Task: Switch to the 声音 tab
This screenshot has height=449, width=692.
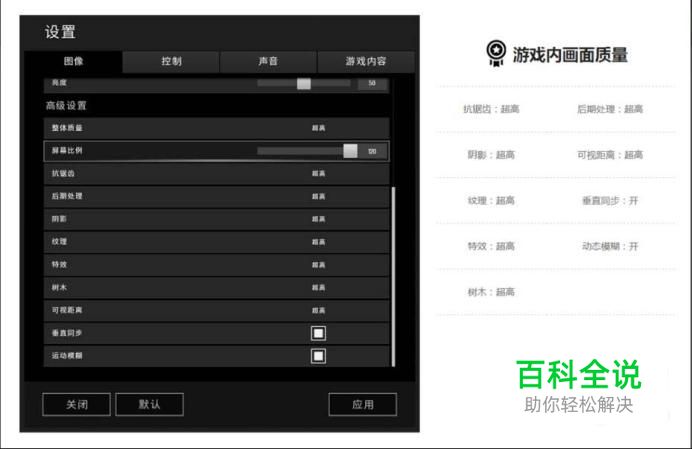Action: (x=268, y=61)
